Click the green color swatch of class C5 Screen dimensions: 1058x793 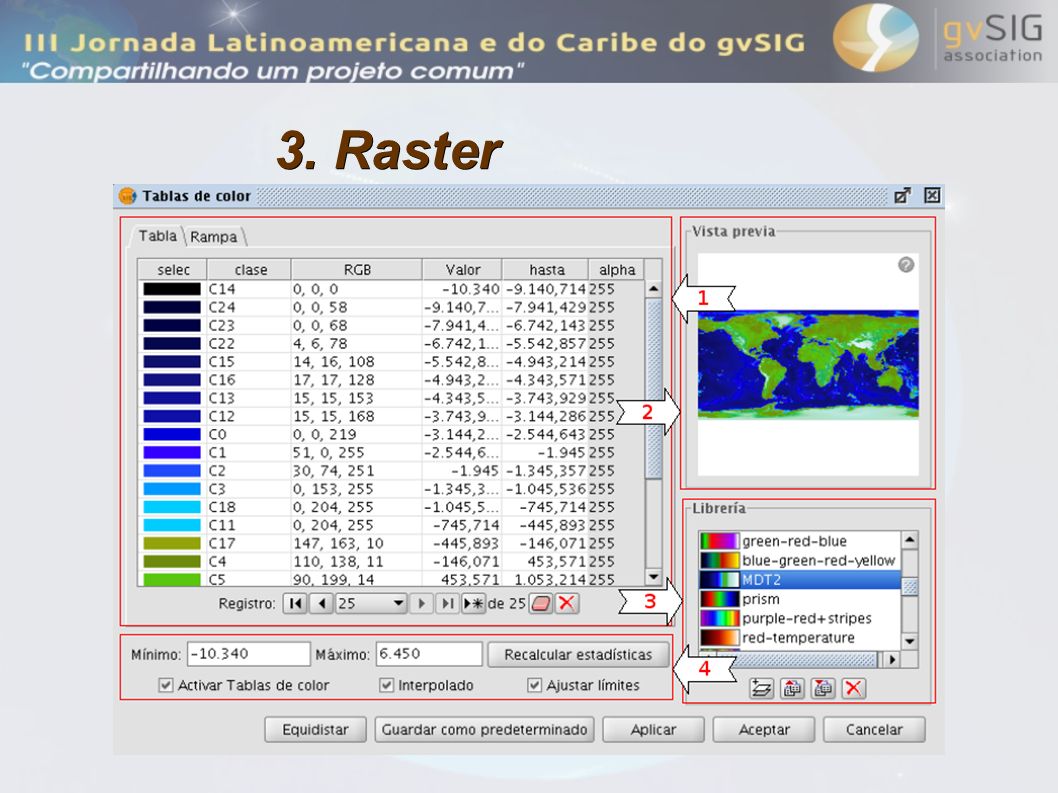[x=172, y=579]
